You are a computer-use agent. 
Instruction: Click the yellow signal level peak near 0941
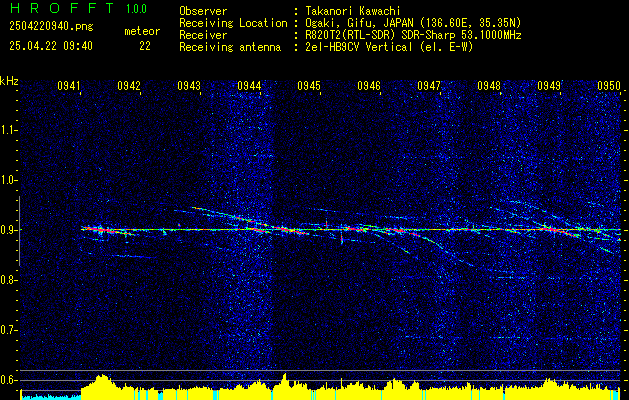(x=103, y=385)
